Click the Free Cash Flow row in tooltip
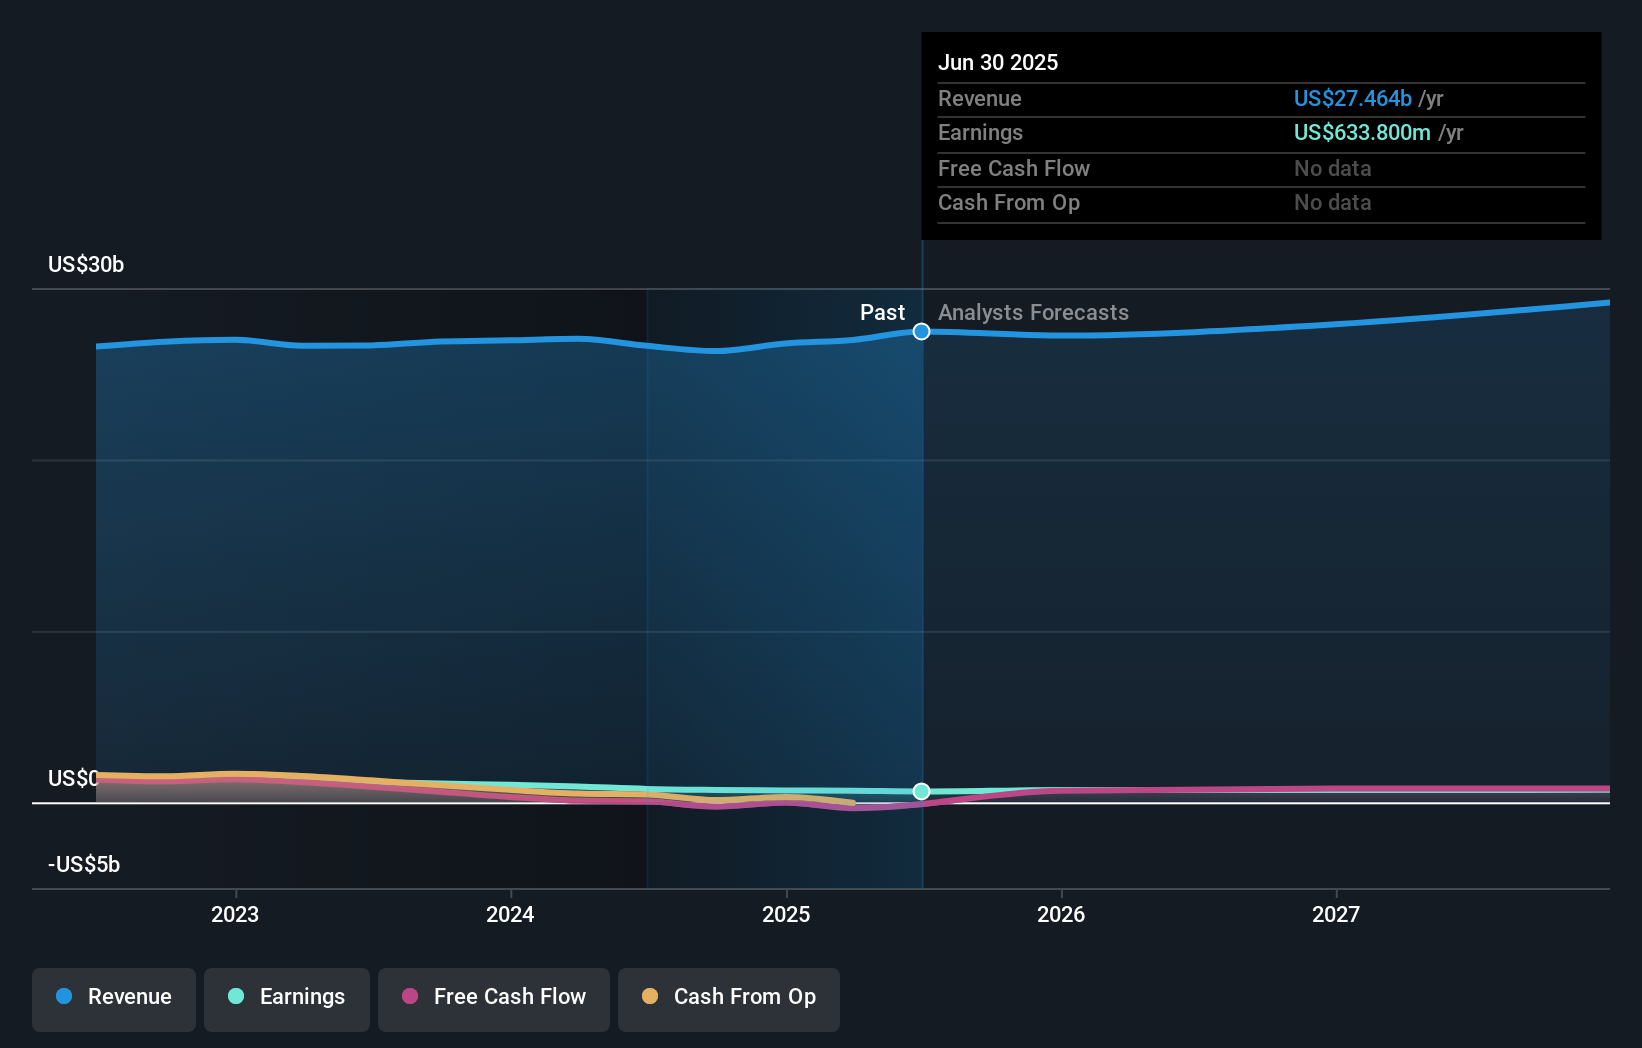The image size is (1642, 1048). click(x=1261, y=168)
